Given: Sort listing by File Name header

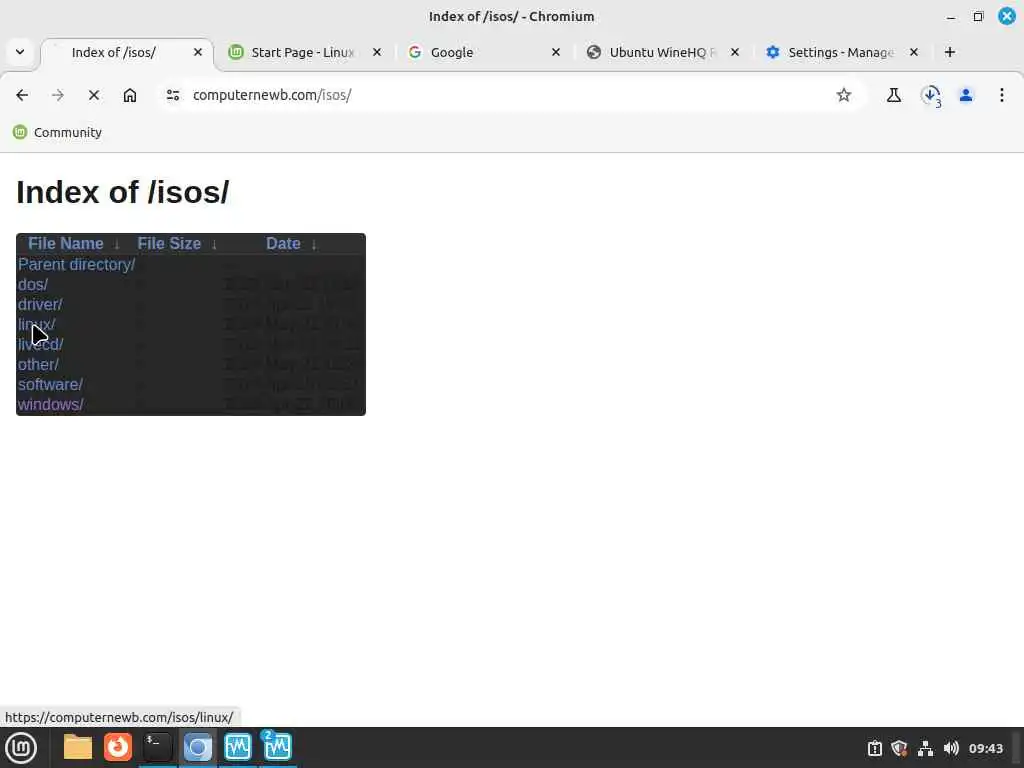Looking at the screenshot, I should tap(65, 244).
